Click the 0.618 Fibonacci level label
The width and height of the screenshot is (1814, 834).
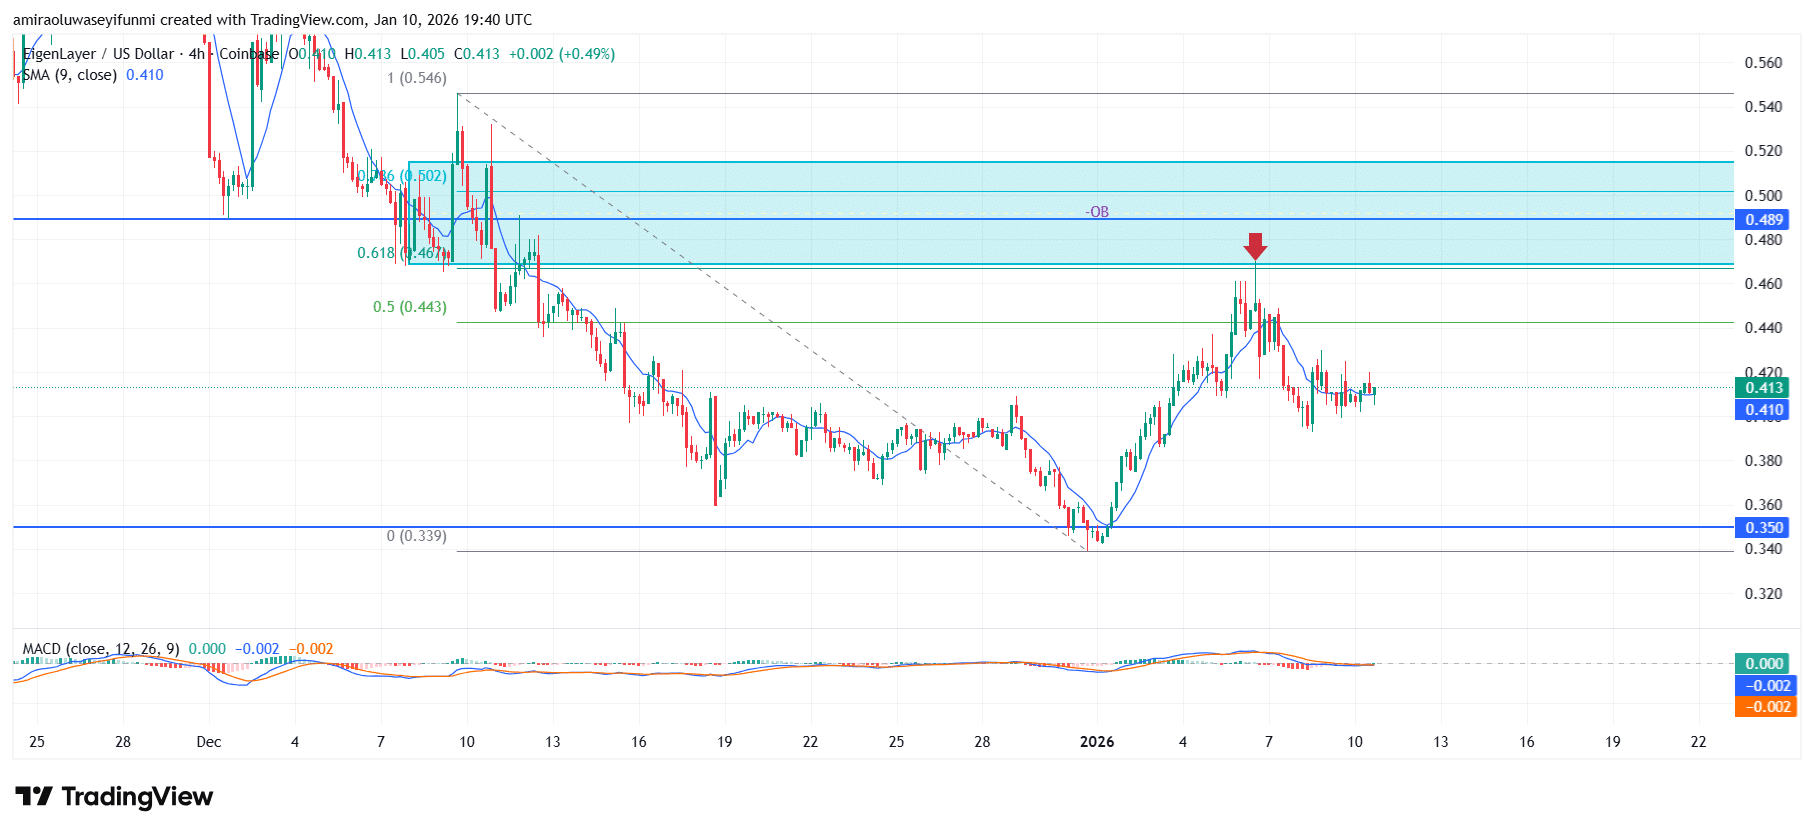coord(402,253)
